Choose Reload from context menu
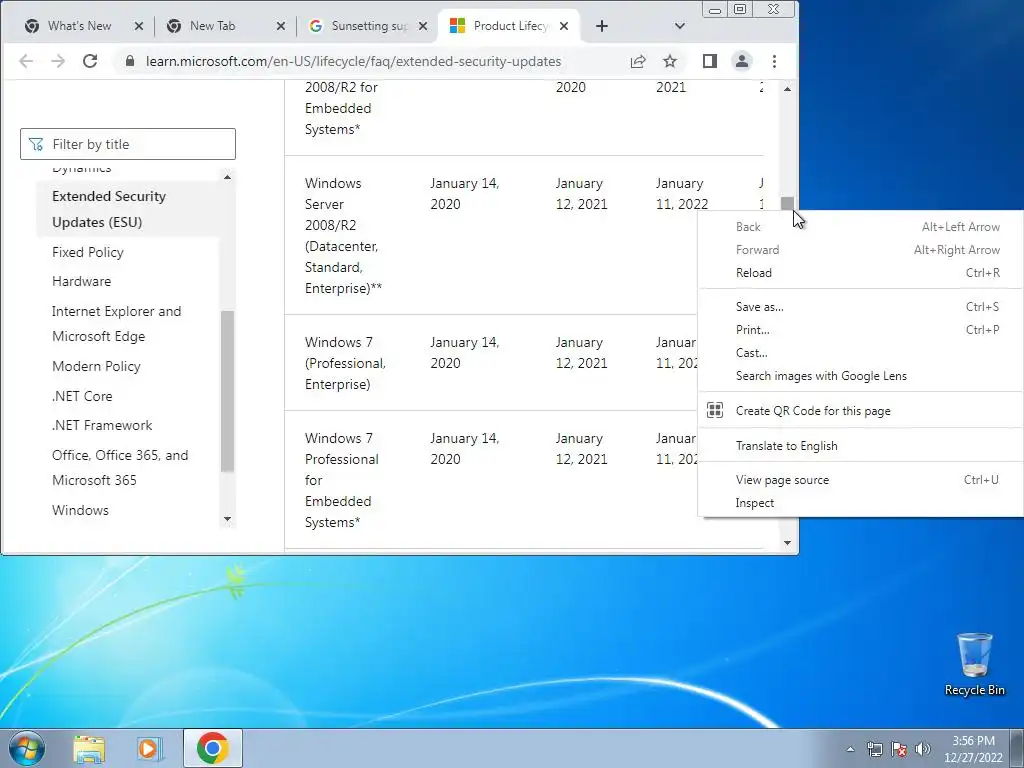 pyautogui.click(x=861, y=273)
